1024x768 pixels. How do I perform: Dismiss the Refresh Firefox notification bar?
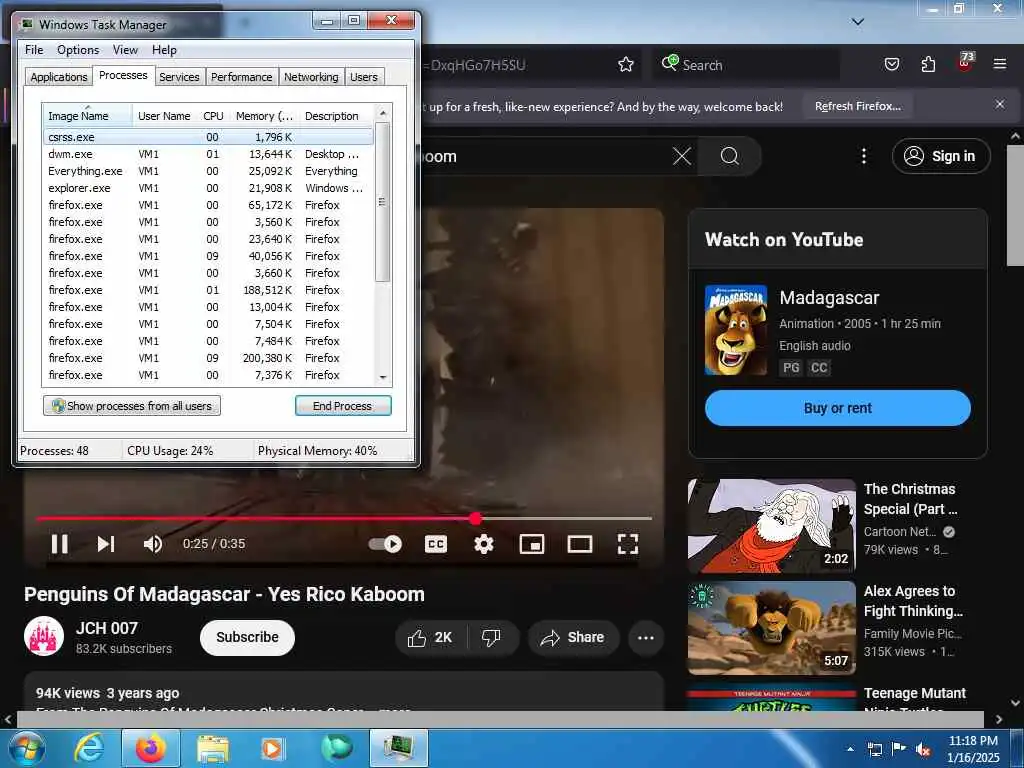point(1000,104)
